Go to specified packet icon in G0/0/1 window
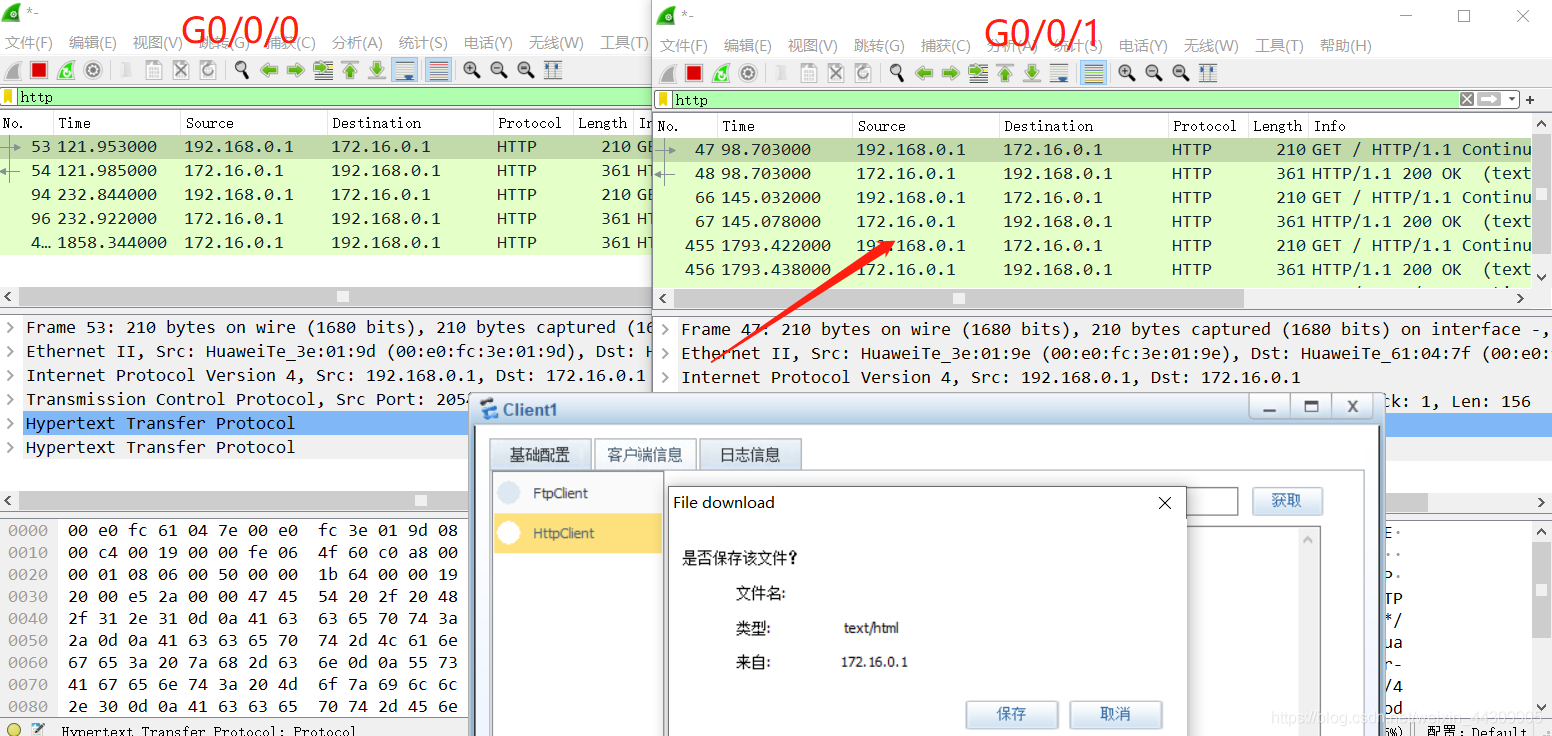The height and width of the screenshot is (736, 1552). pos(978,73)
